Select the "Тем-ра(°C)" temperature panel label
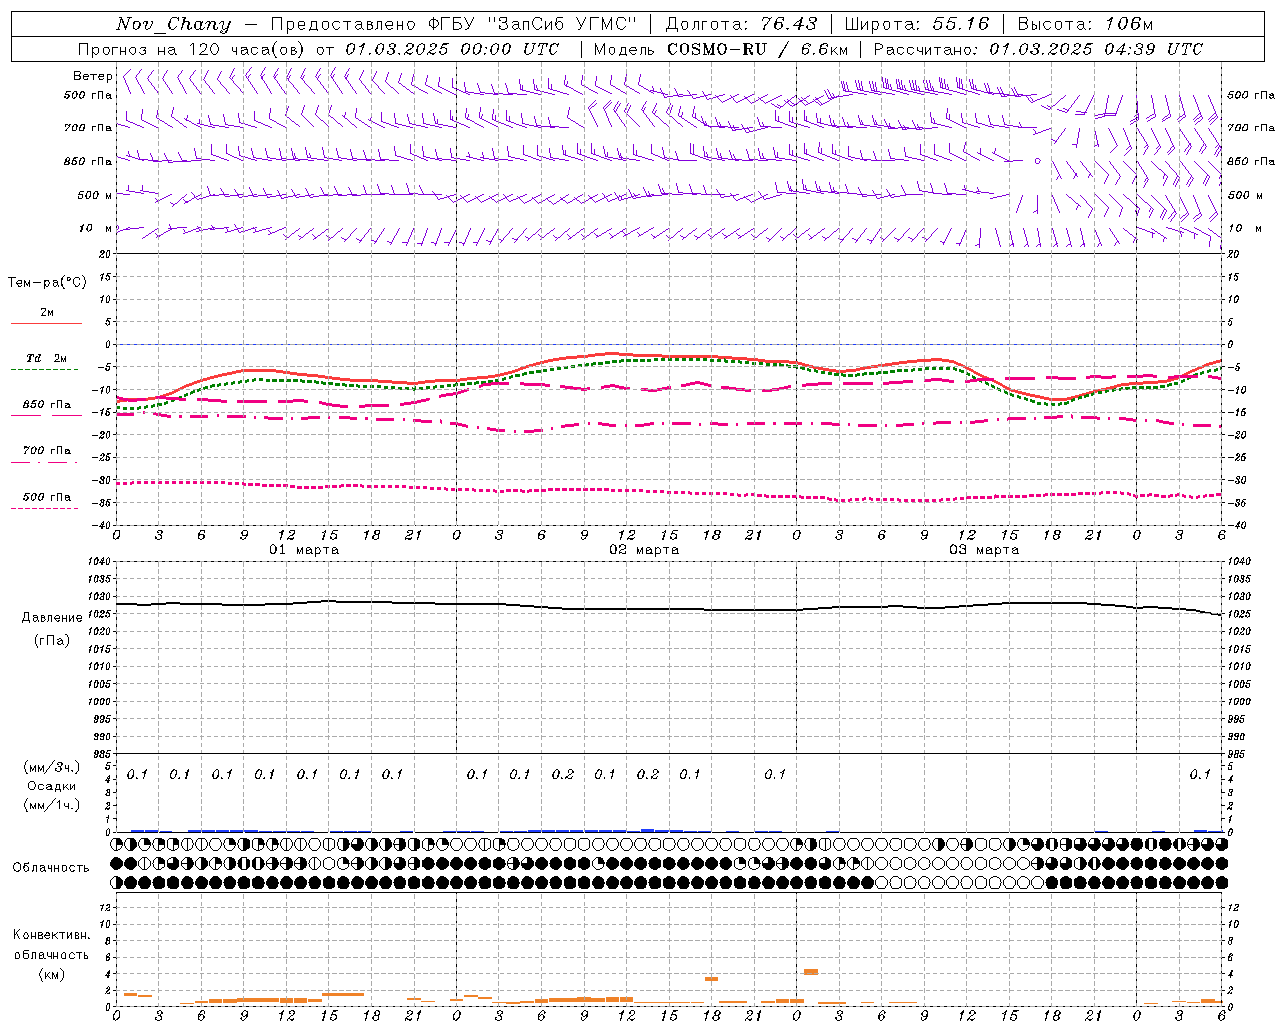The width and height of the screenshot is (1280, 1024). 47,283
